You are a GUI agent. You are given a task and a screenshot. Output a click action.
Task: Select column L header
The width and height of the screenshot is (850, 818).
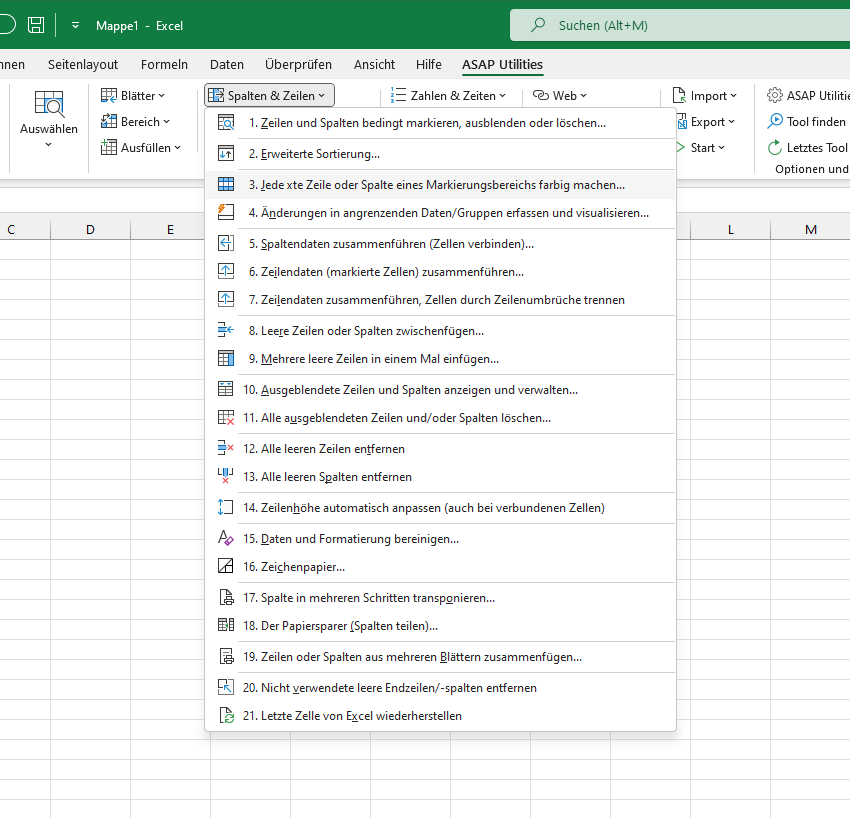(x=730, y=229)
